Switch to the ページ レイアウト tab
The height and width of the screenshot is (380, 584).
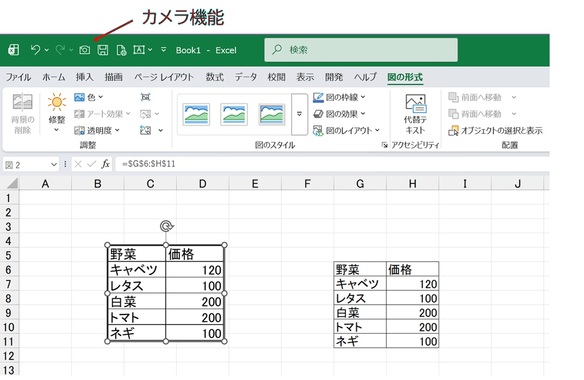pos(164,77)
